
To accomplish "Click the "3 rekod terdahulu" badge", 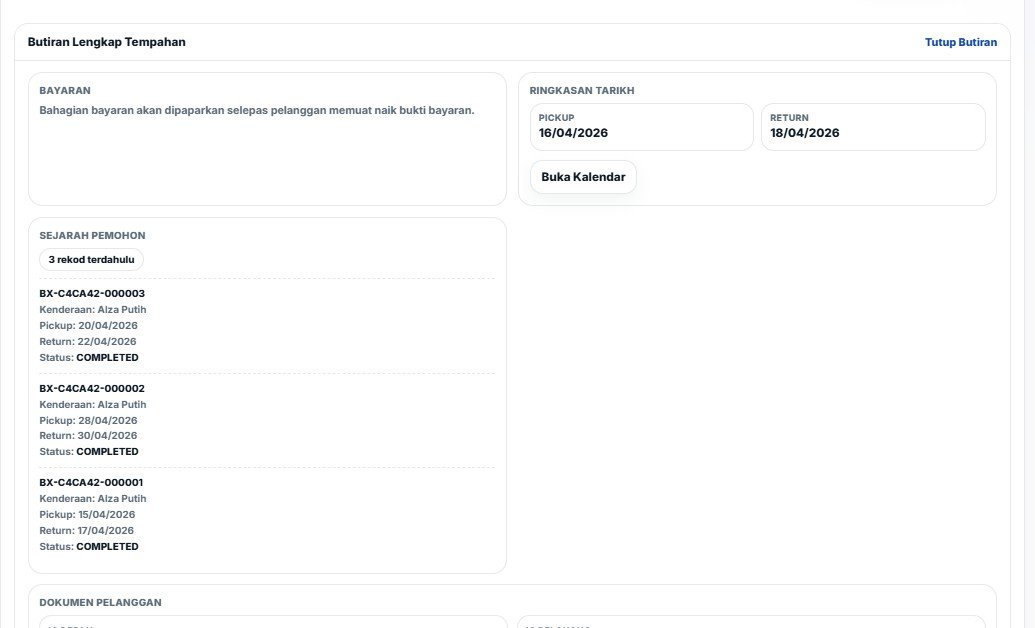I will 92,259.
